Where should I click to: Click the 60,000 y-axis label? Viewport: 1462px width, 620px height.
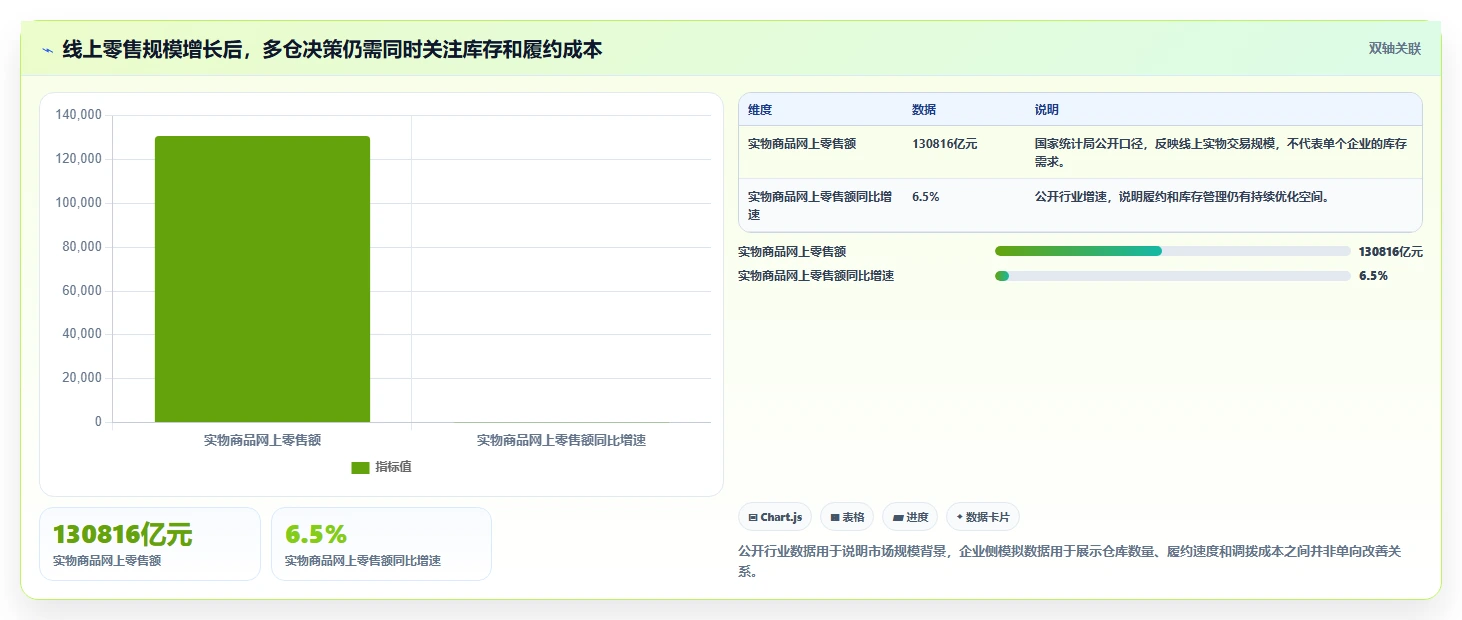[82, 291]
